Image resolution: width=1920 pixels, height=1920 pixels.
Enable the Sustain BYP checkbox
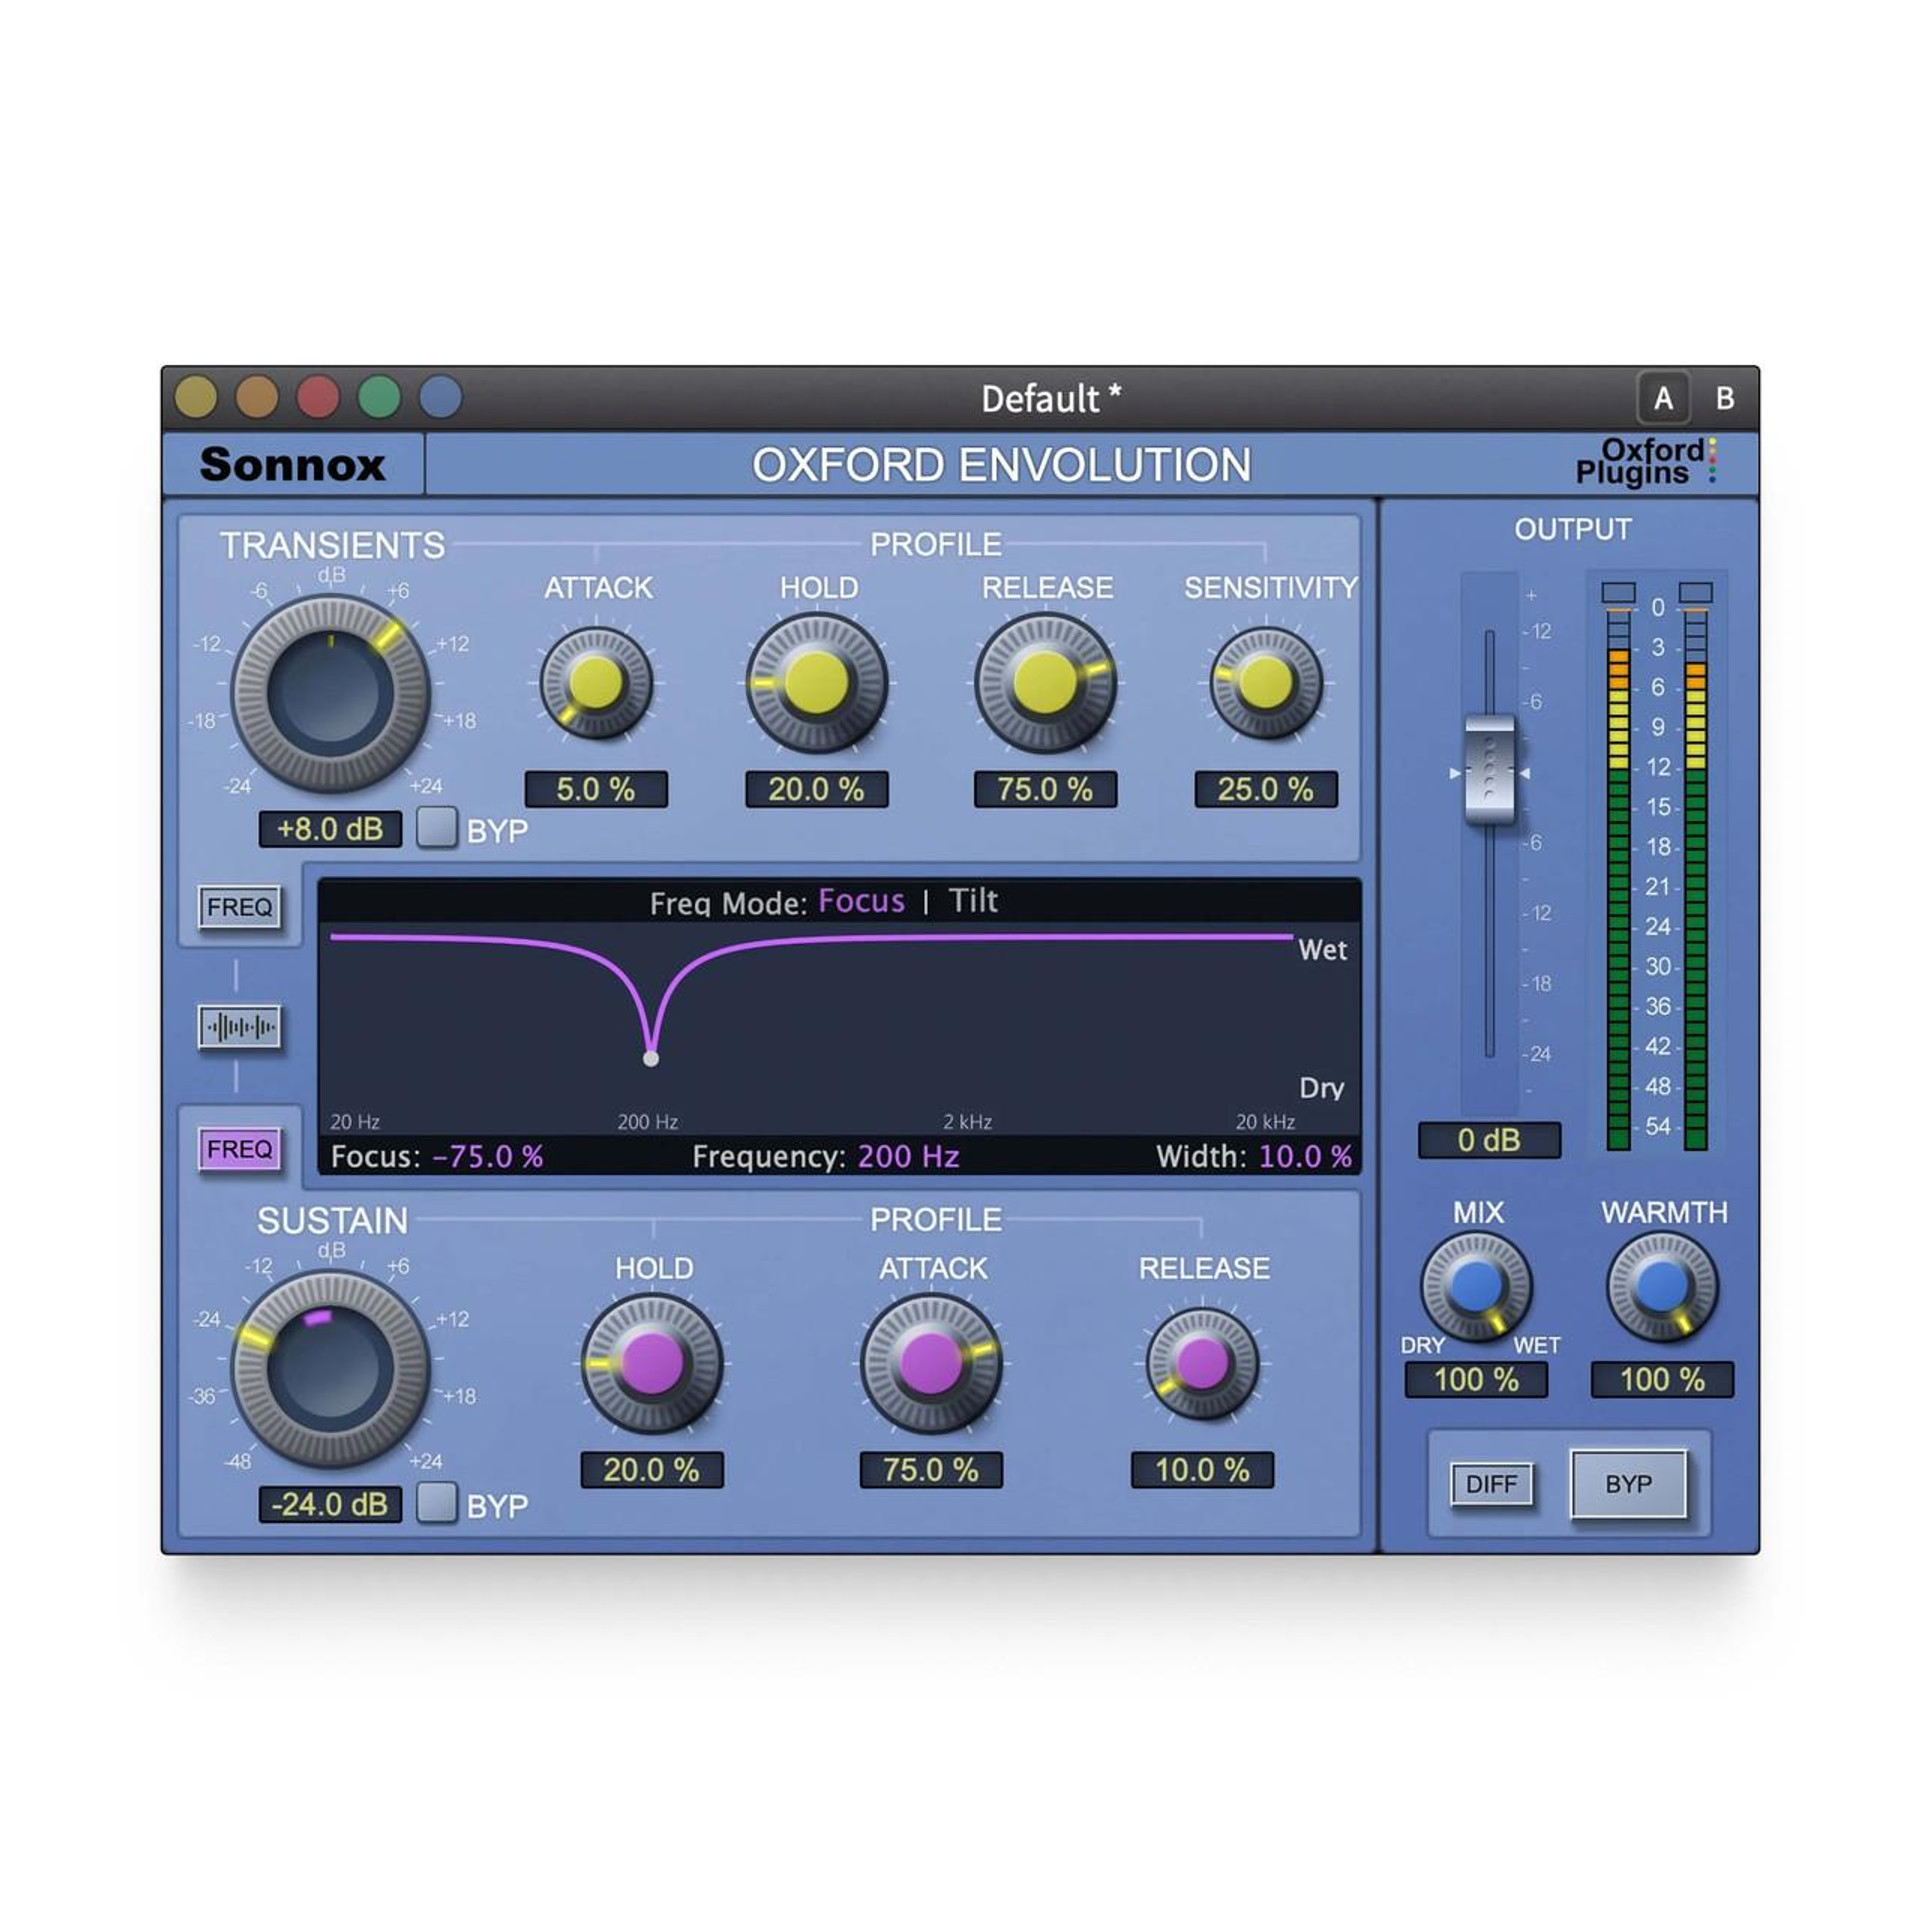pos(436,1503)
